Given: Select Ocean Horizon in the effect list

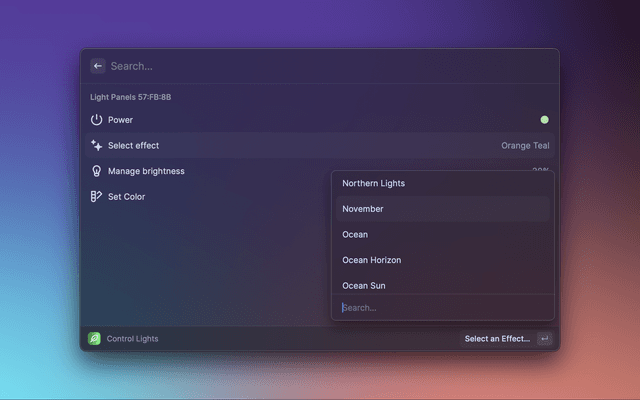Looking at the screenshot, I should 370,260.
